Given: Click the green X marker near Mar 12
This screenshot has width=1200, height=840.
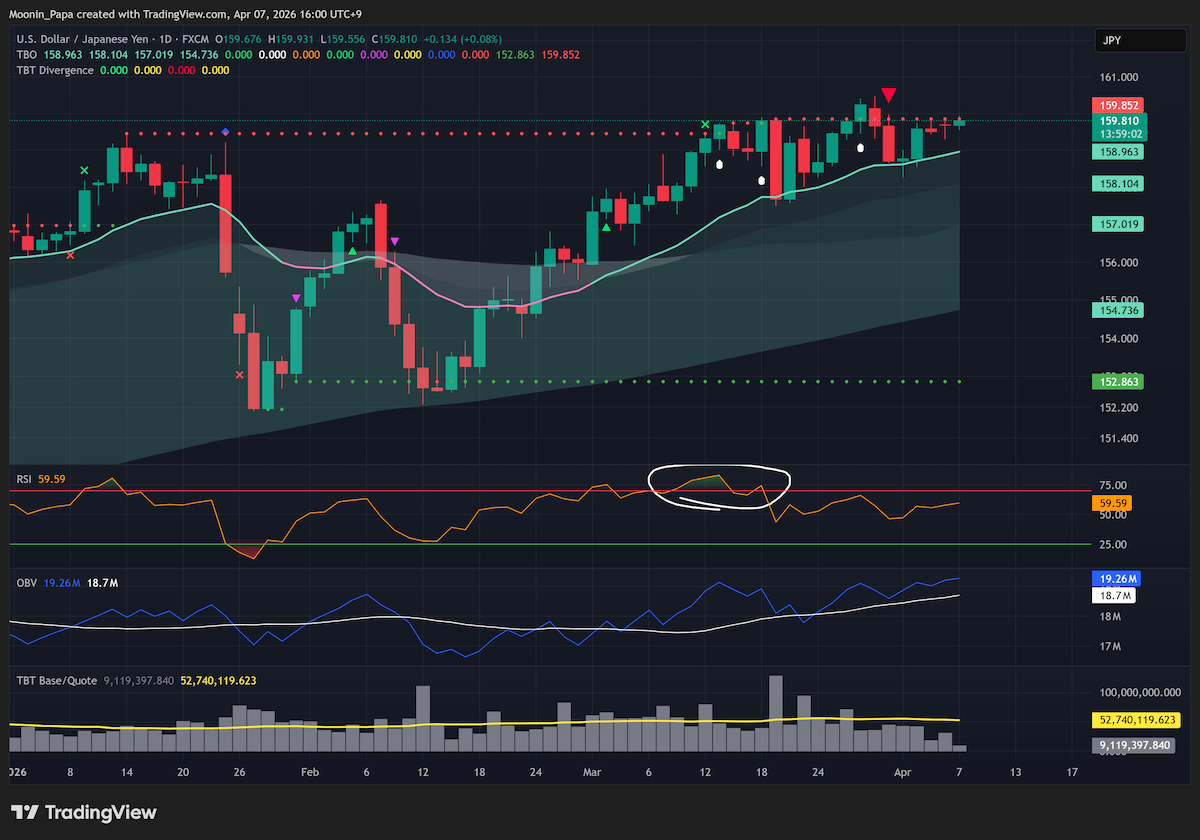Looking at the screenshot, I should [705, 125].
